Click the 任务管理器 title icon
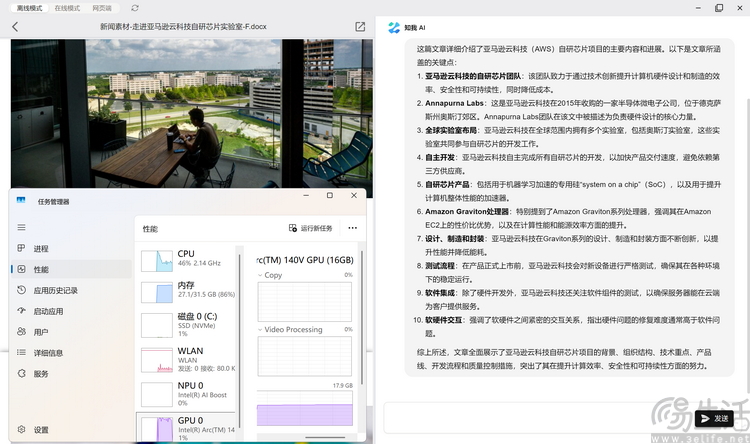750x444 pixels. [x=21, y=200]
